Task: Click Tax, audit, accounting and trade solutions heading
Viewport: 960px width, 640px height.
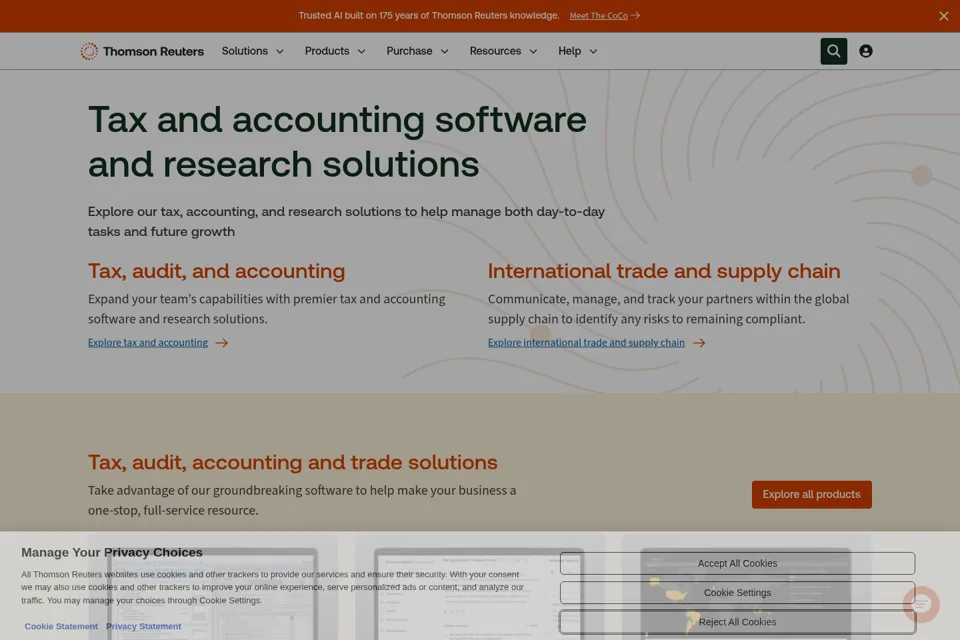Action: (x=293, y=462)
